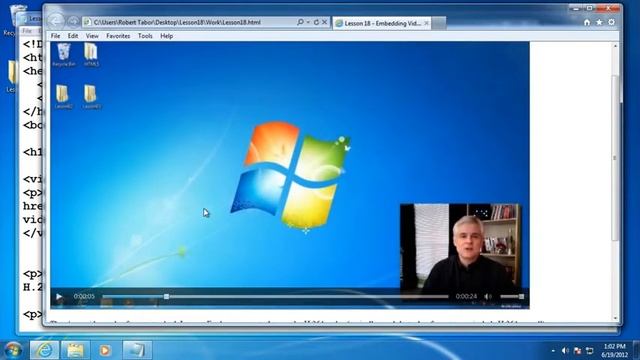The height and width of the screenshot is (360, 640).
Task: Play the embedded video
Action: click(x=59, y=297)
